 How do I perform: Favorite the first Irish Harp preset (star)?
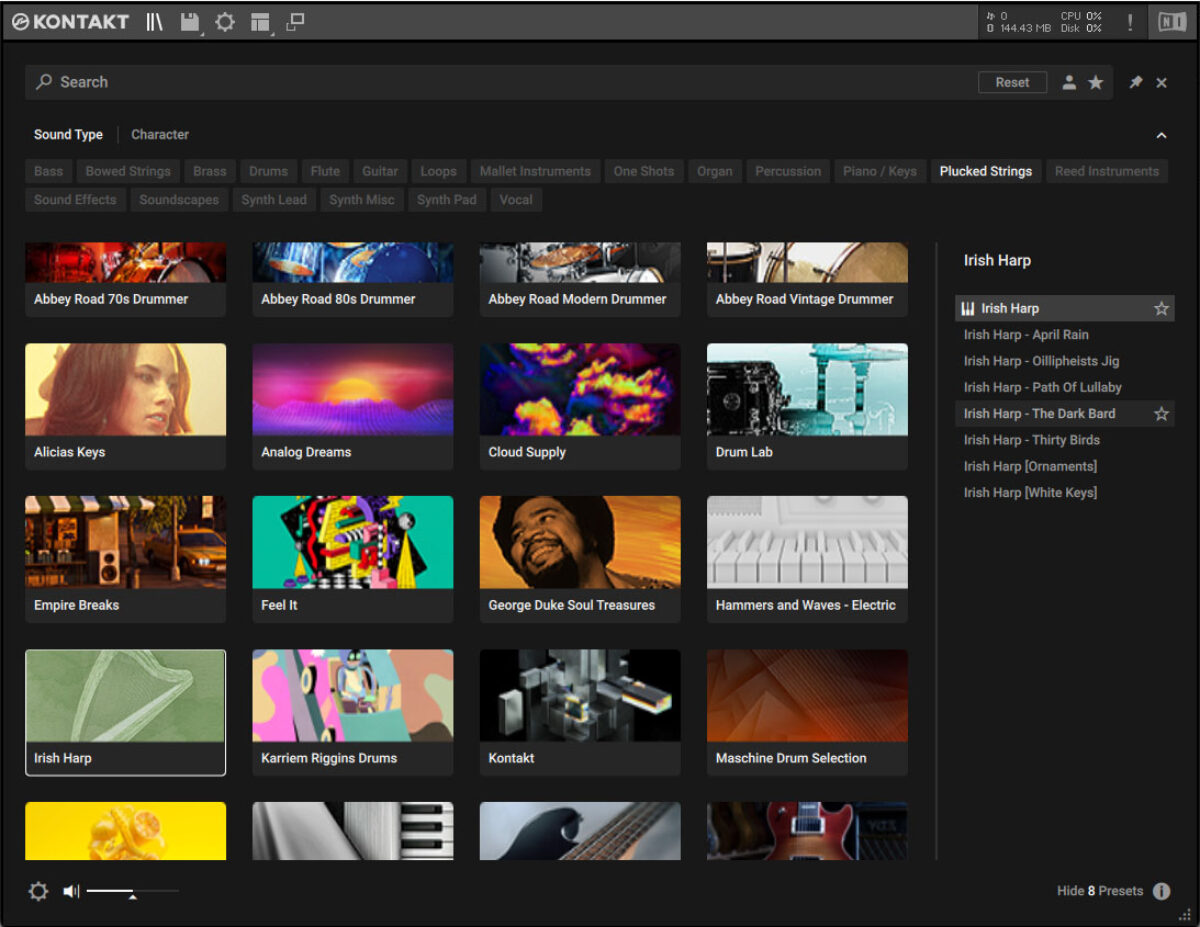click(x=1161, y=309)
